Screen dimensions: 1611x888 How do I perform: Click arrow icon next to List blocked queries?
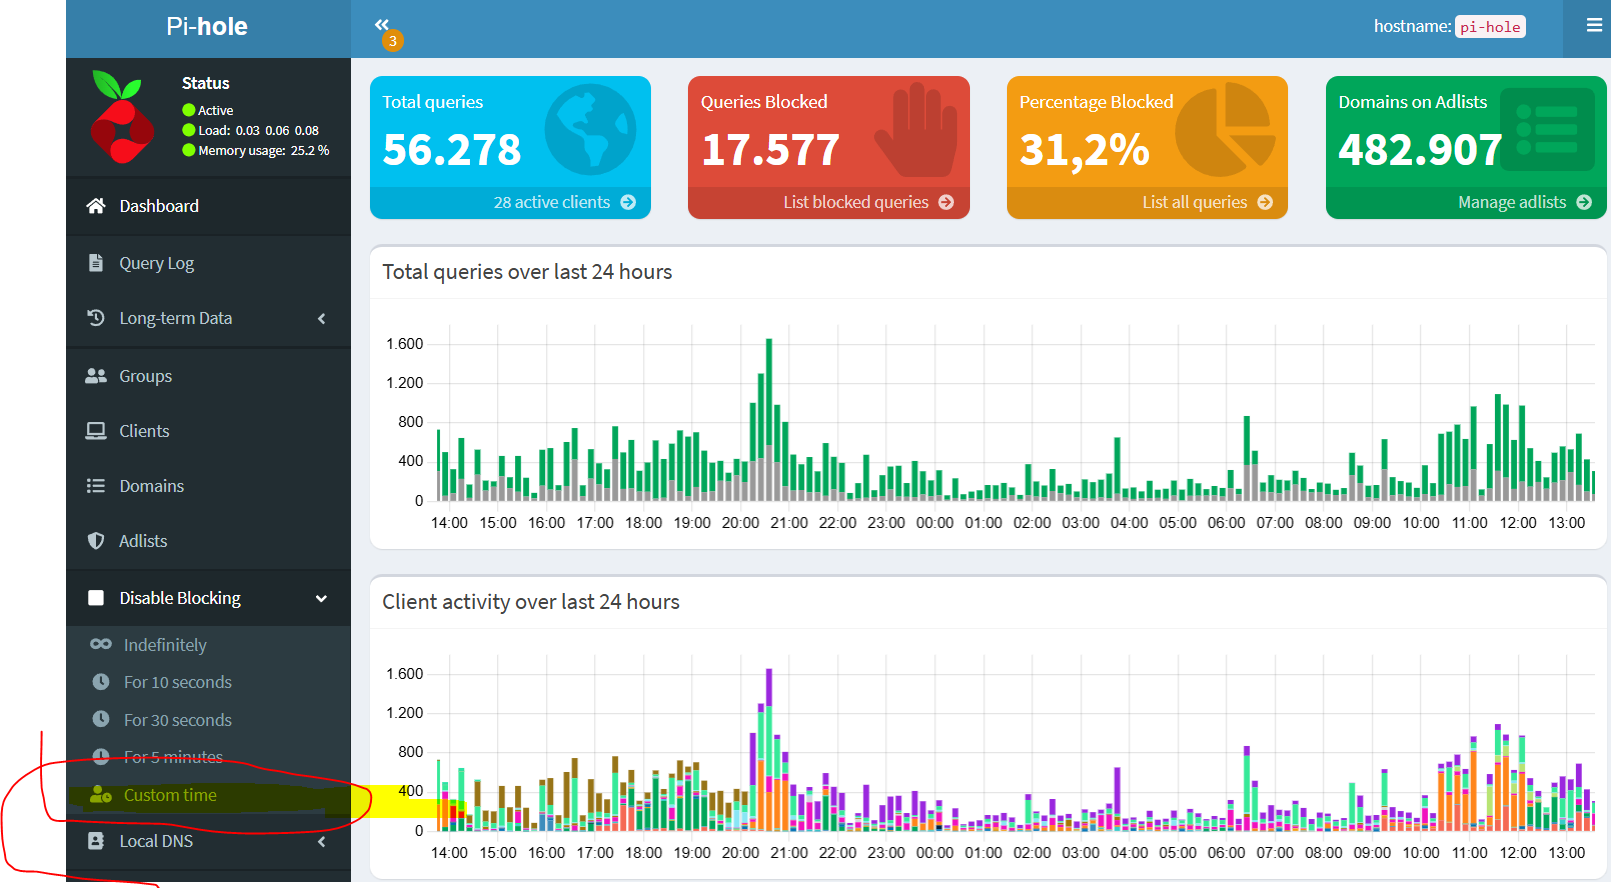click(x=946, y=202)
